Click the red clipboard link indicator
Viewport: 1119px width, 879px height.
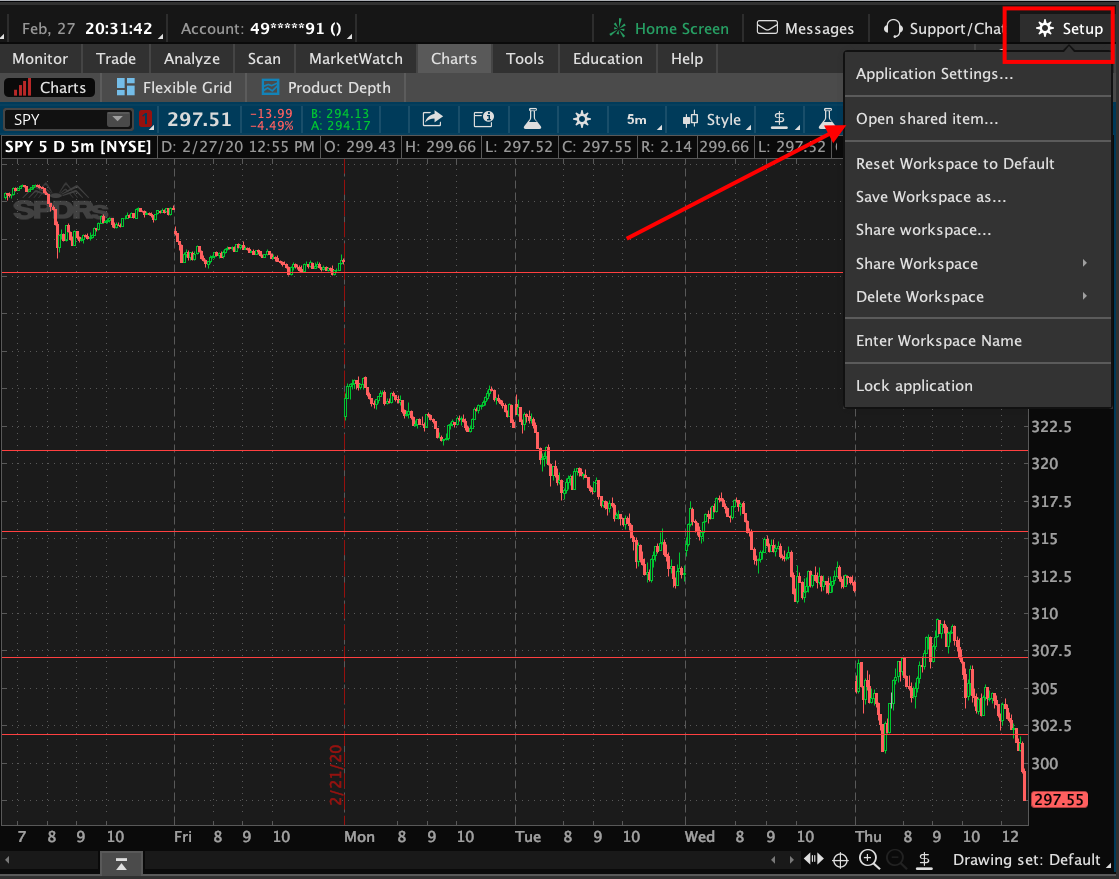(147, 120)
